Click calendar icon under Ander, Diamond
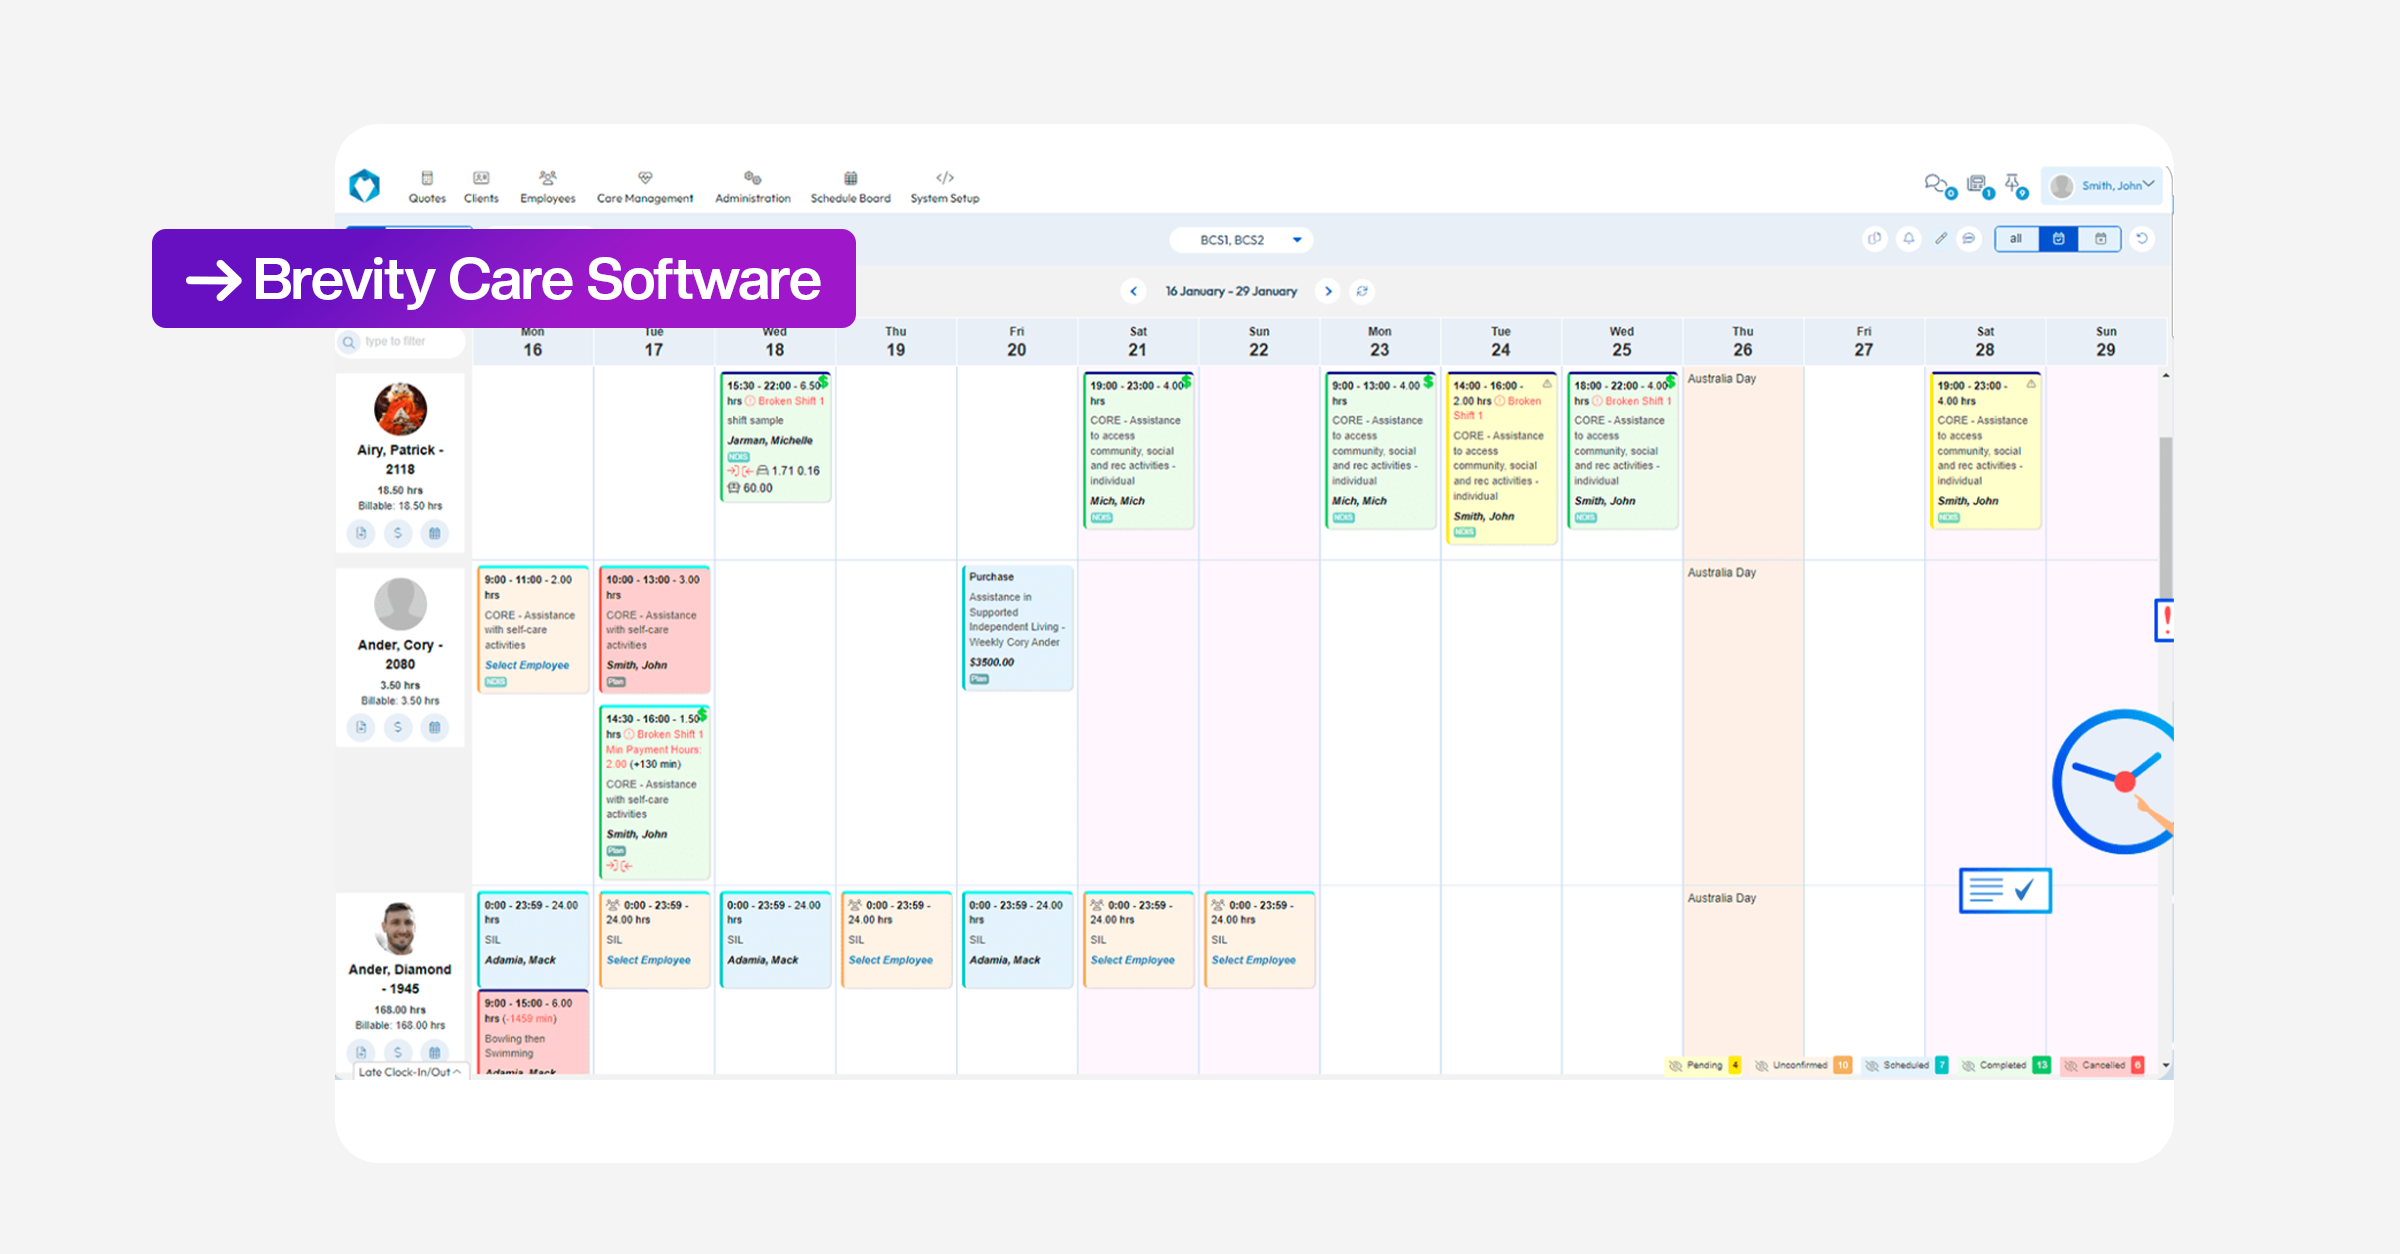This screenshot has width=2400, height=1254. pos(434,1052)
